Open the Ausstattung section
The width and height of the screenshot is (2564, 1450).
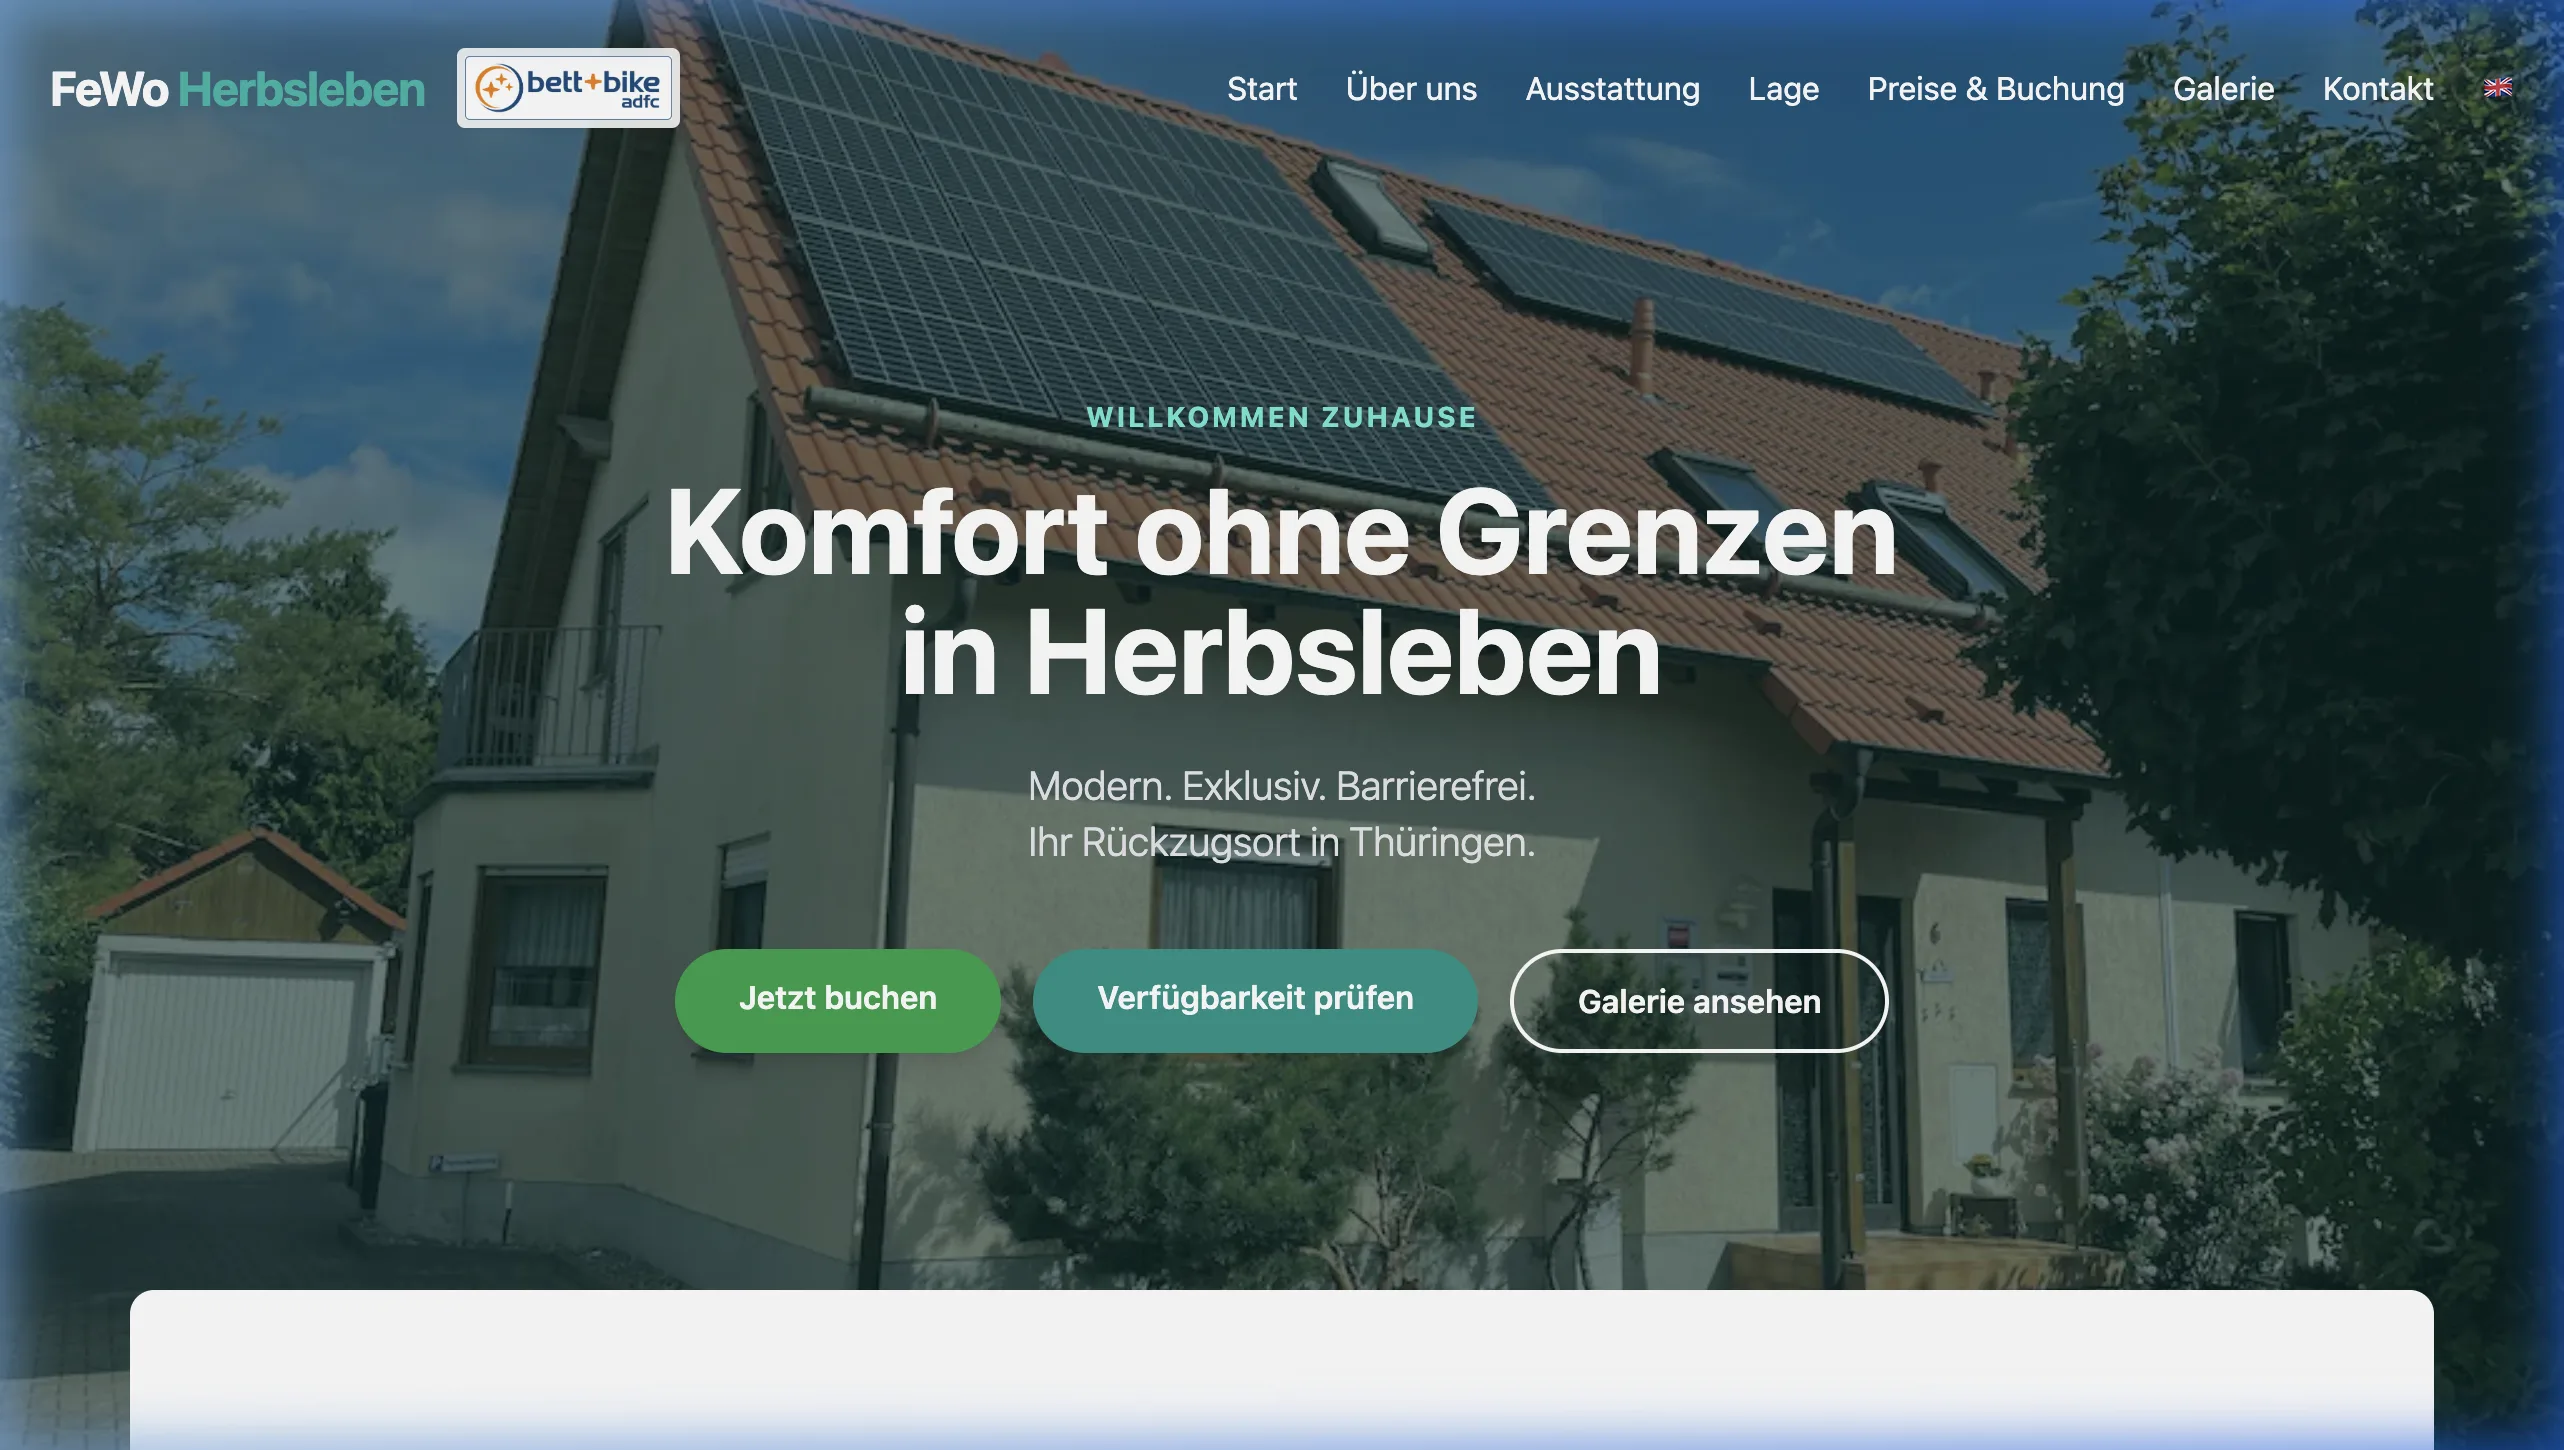point(1612,89)
